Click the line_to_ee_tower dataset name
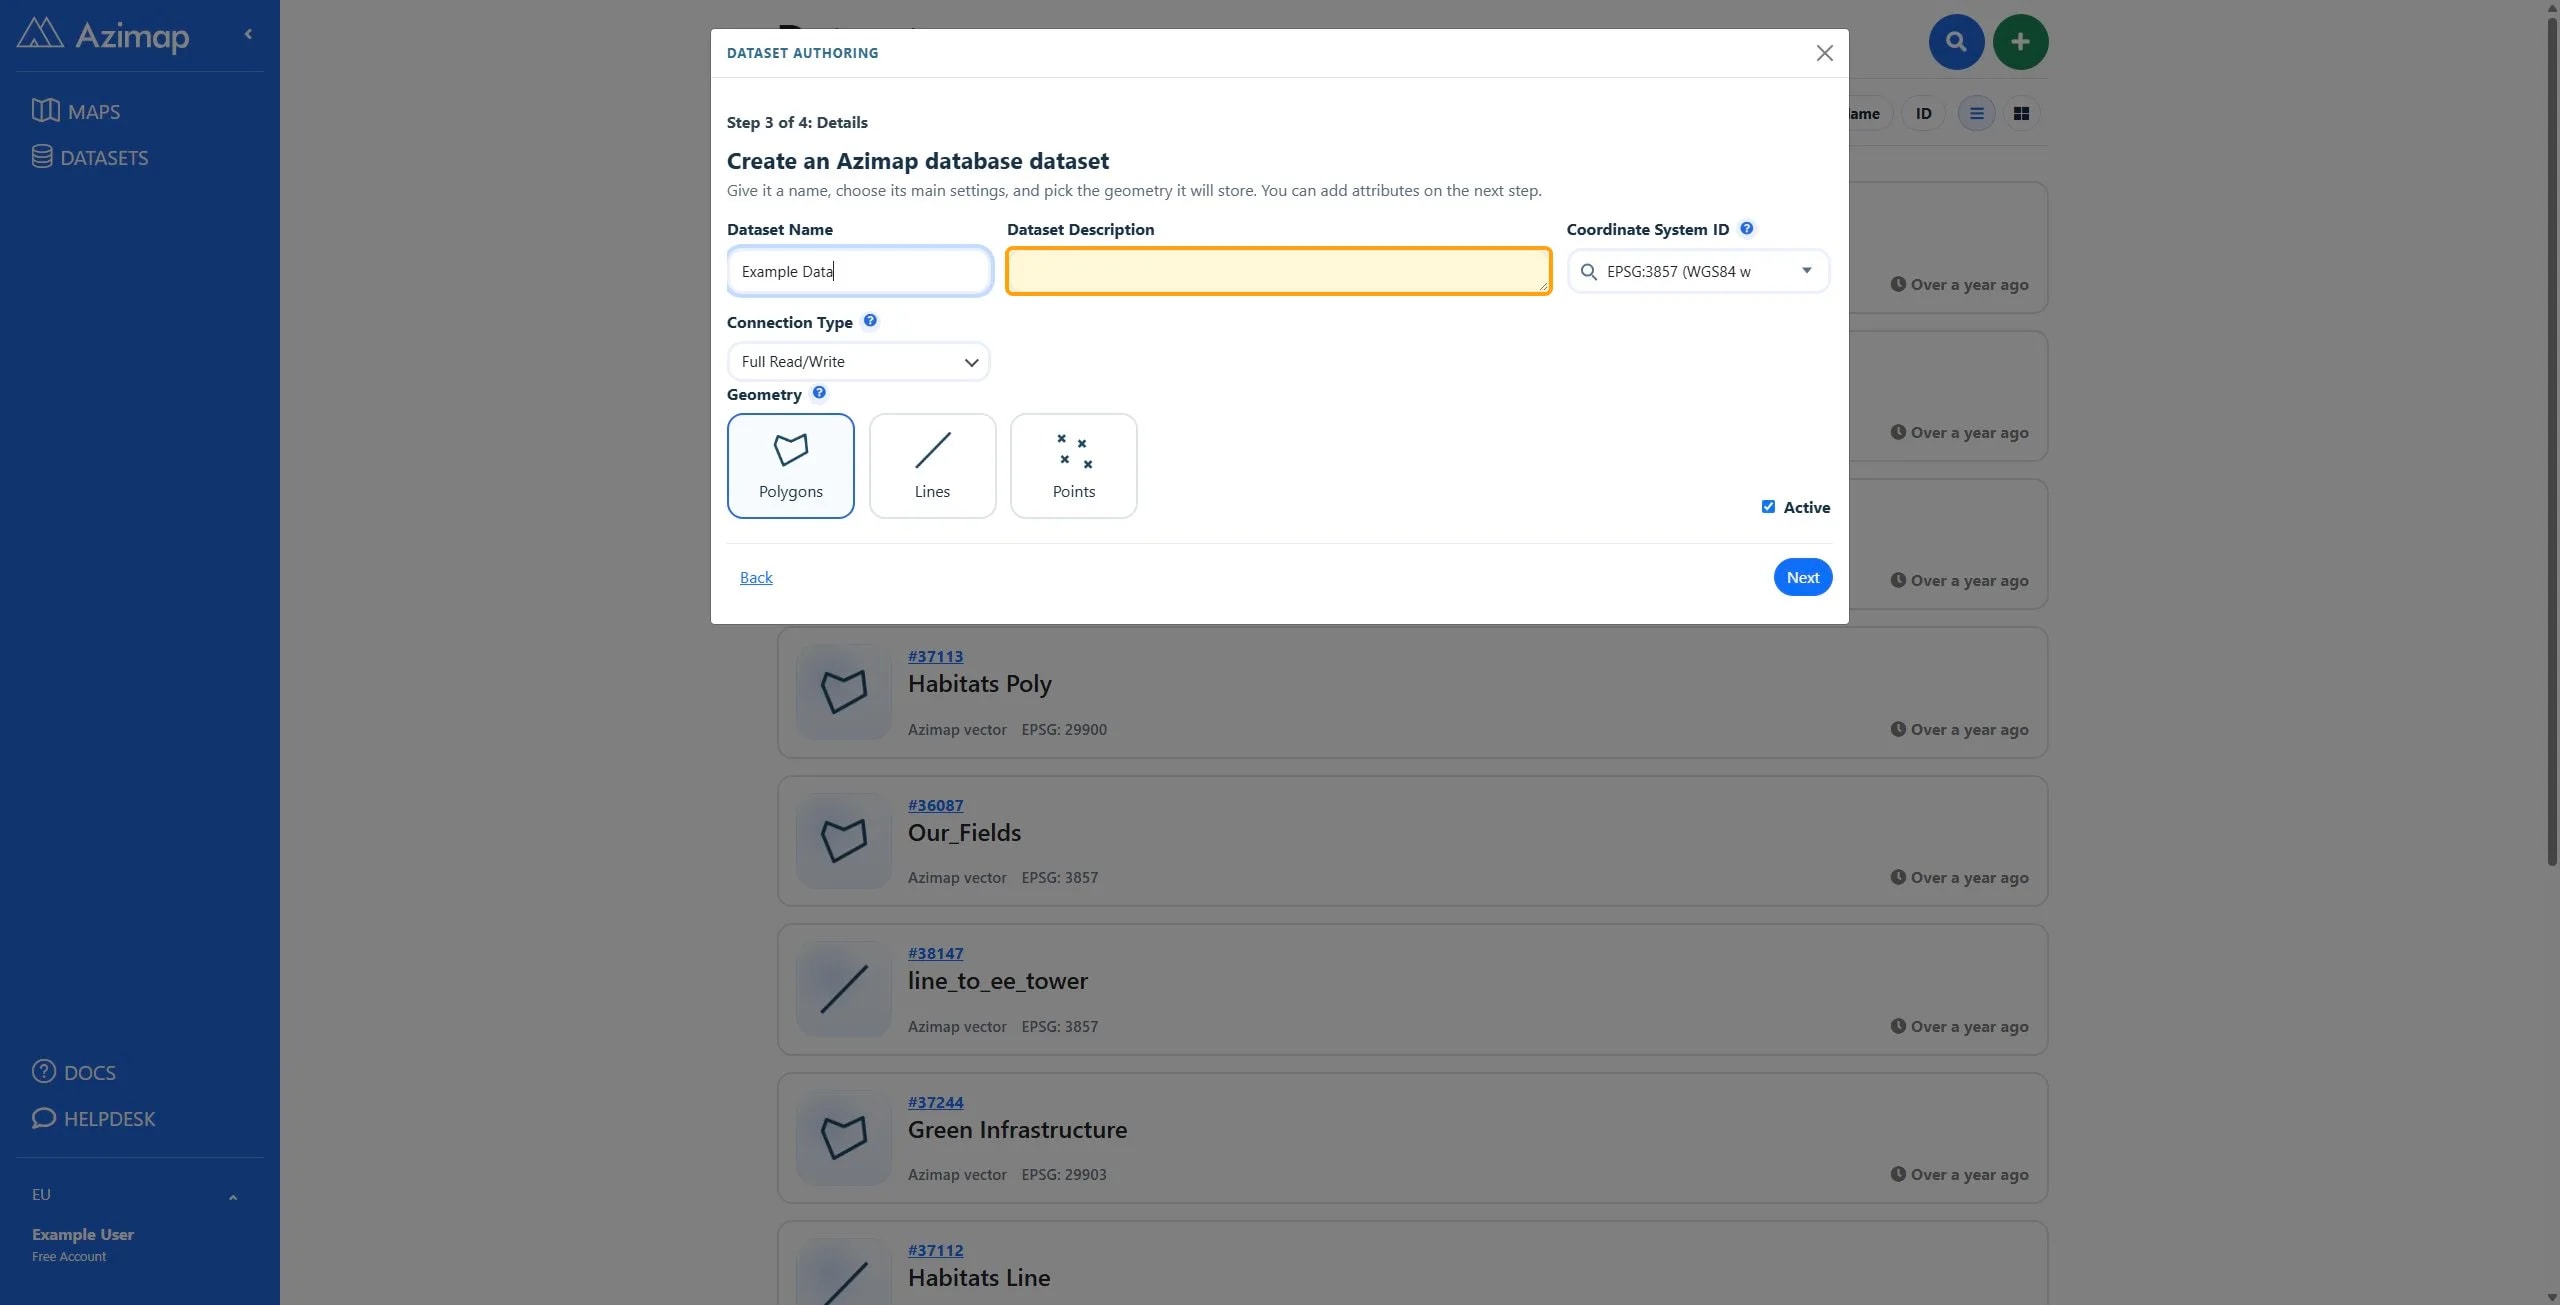The height and width of the screenshot is (1305, 2560). [x=997, y=981]
